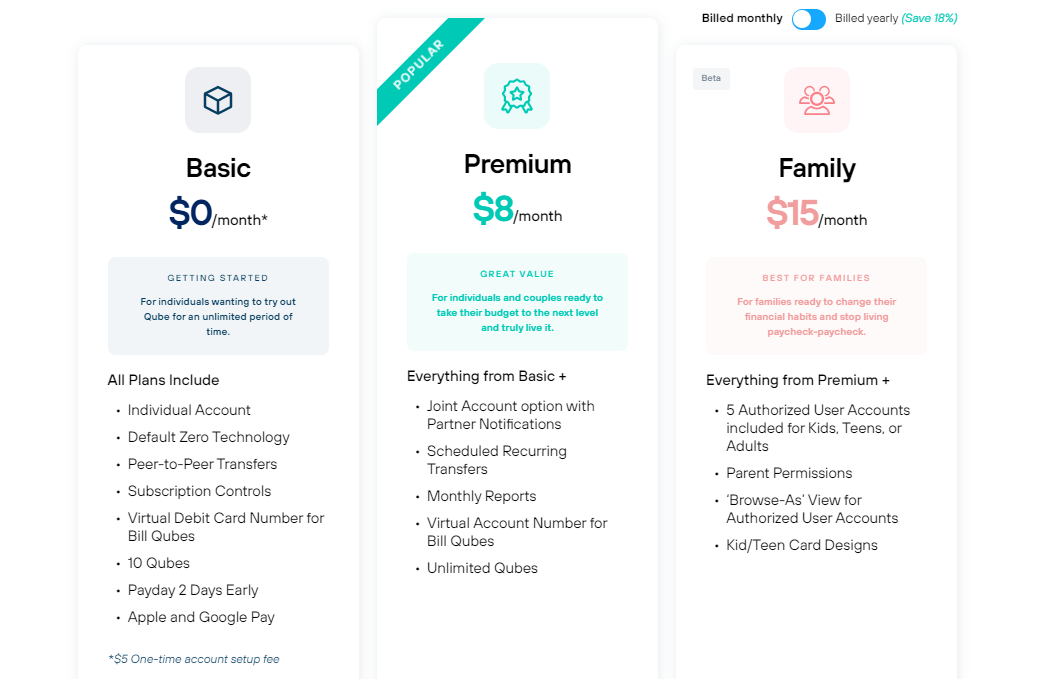Toggle the monthly/yearly billing switch
1057x679 pixels.
[x=808, y=19]
